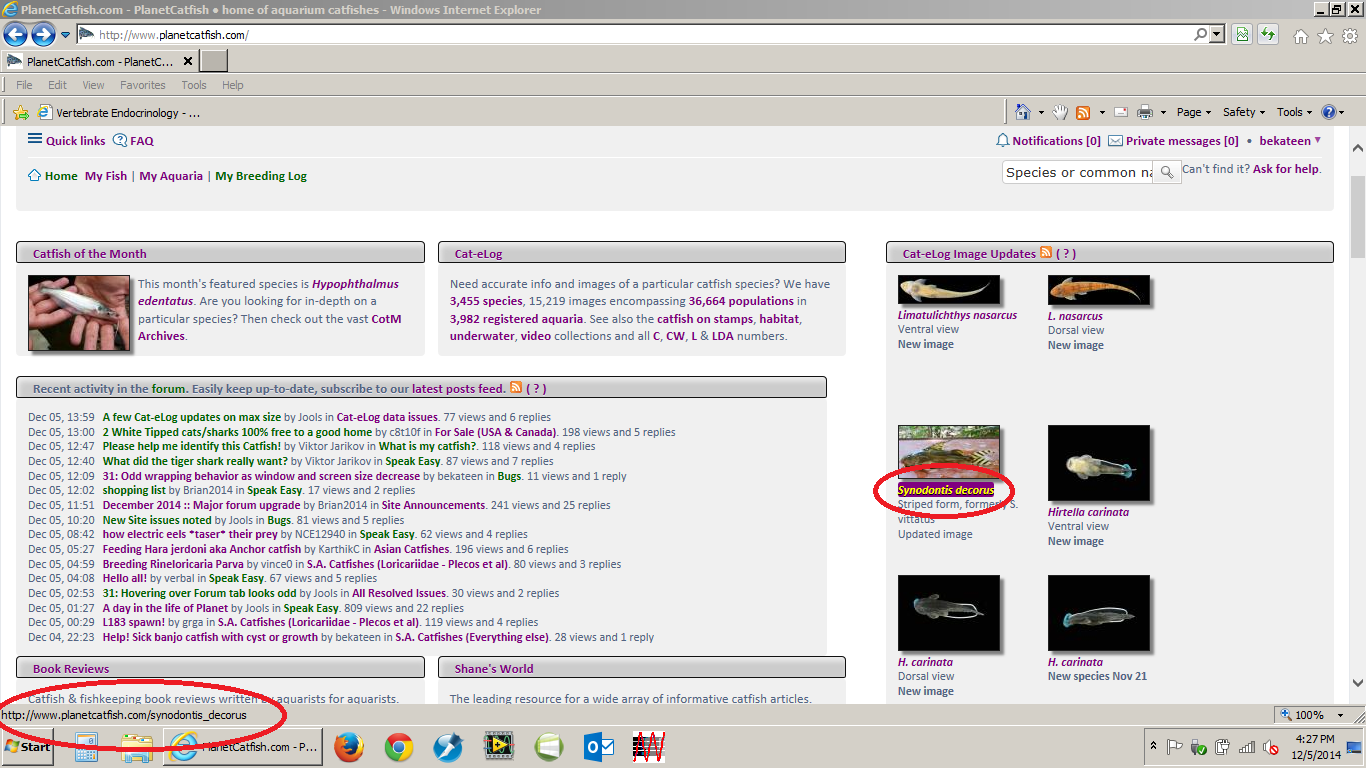Open the FAQ link
1366x768 pixels.
click(x=134, y=141)
